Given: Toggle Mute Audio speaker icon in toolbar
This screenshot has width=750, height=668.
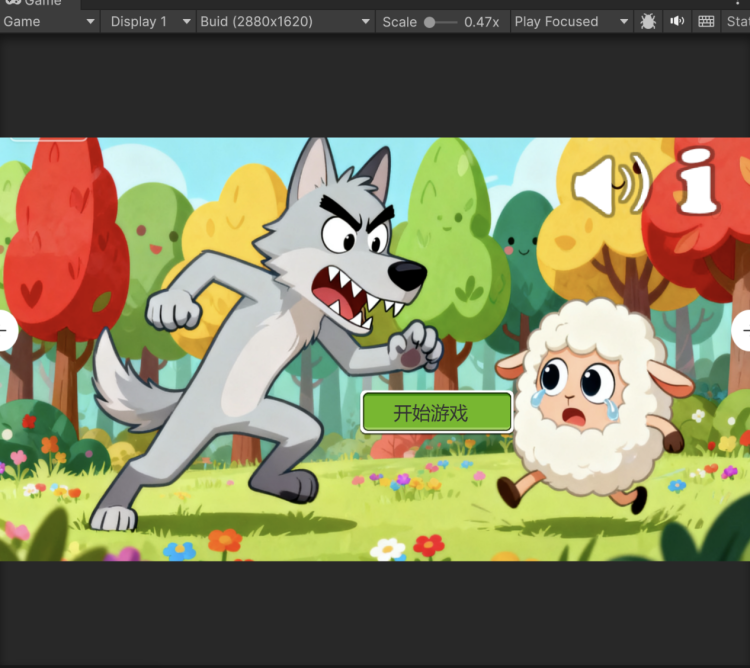Looking at the screenshot, I should (677, 21).
